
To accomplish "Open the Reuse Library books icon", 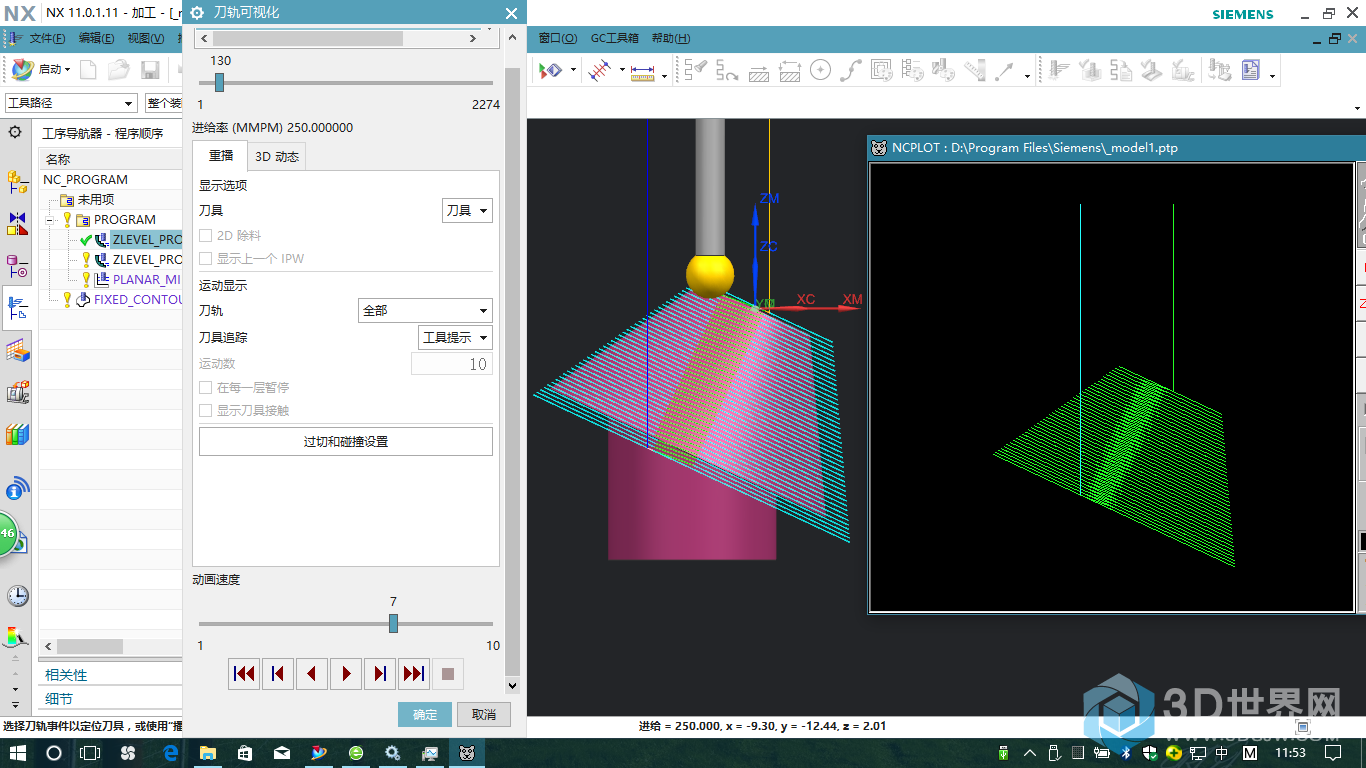I will [17, 435].
